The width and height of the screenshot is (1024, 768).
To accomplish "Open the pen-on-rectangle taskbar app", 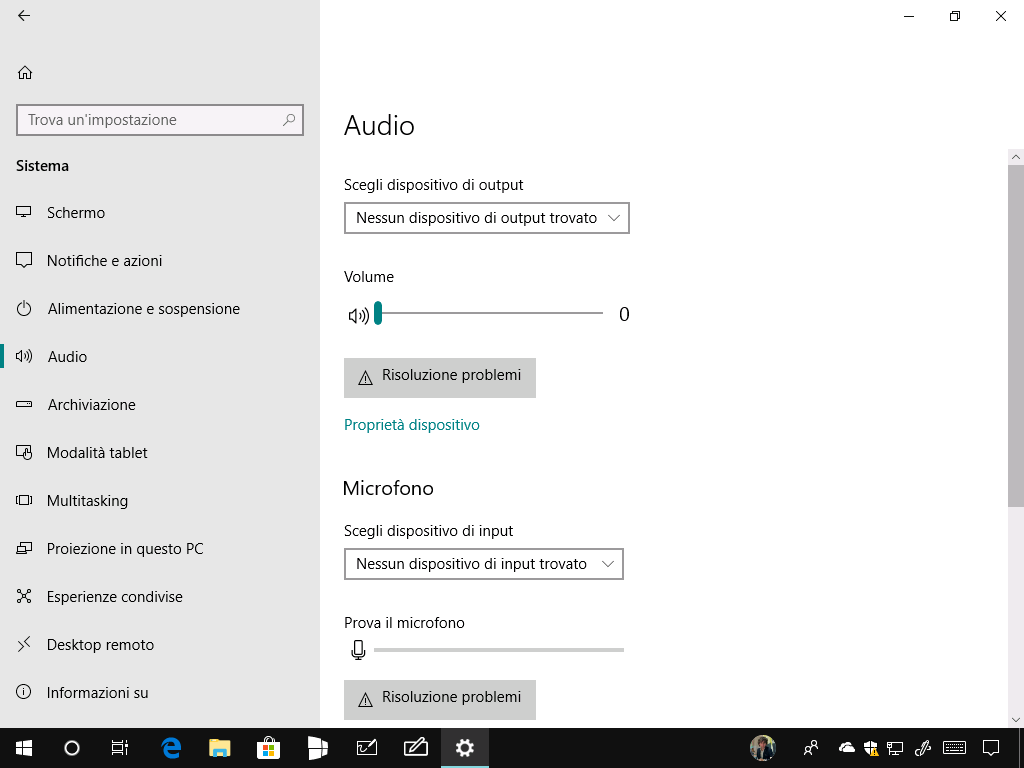I will pos(415,748).
